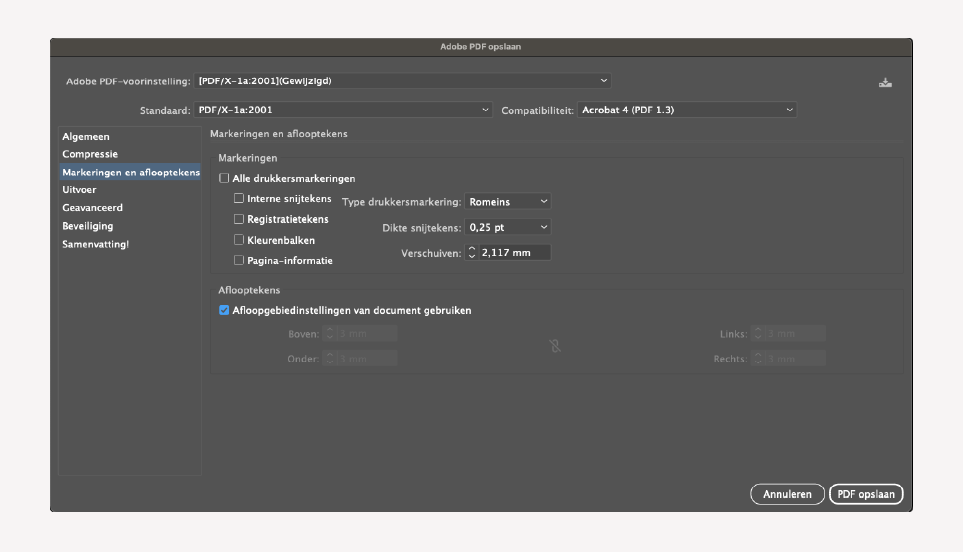Check the Registratietekens option
The image size is (963, 552).
coord(239,219)
